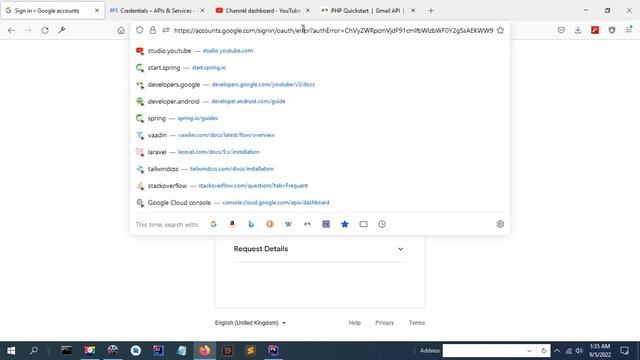Reload the current page
This screenshot has width=640, height=360.
[45, 30]
